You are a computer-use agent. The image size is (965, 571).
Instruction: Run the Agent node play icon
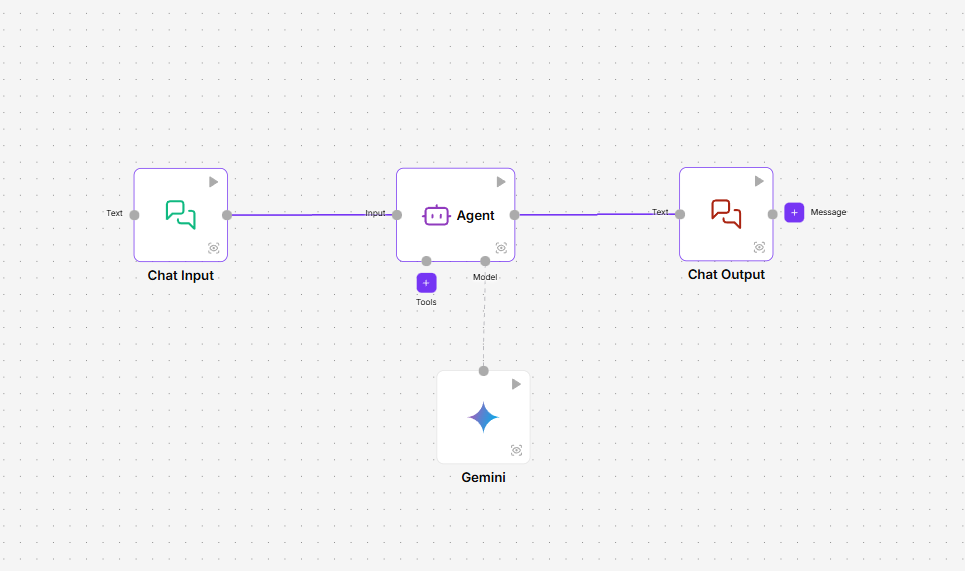coord(501,182)
